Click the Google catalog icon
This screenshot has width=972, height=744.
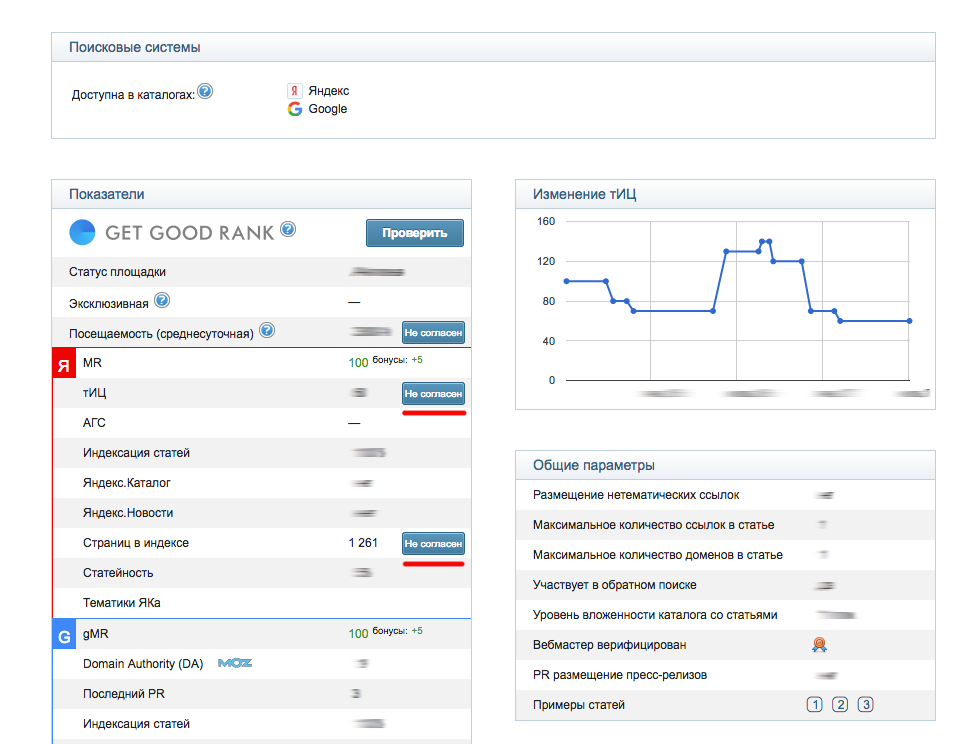(x=294, y=109)
